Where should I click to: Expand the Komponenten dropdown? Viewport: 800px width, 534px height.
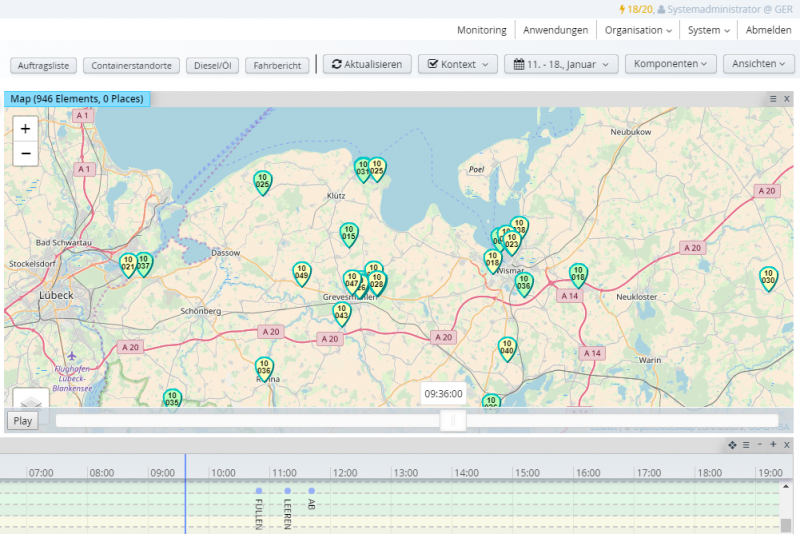(x=670, y=64)
